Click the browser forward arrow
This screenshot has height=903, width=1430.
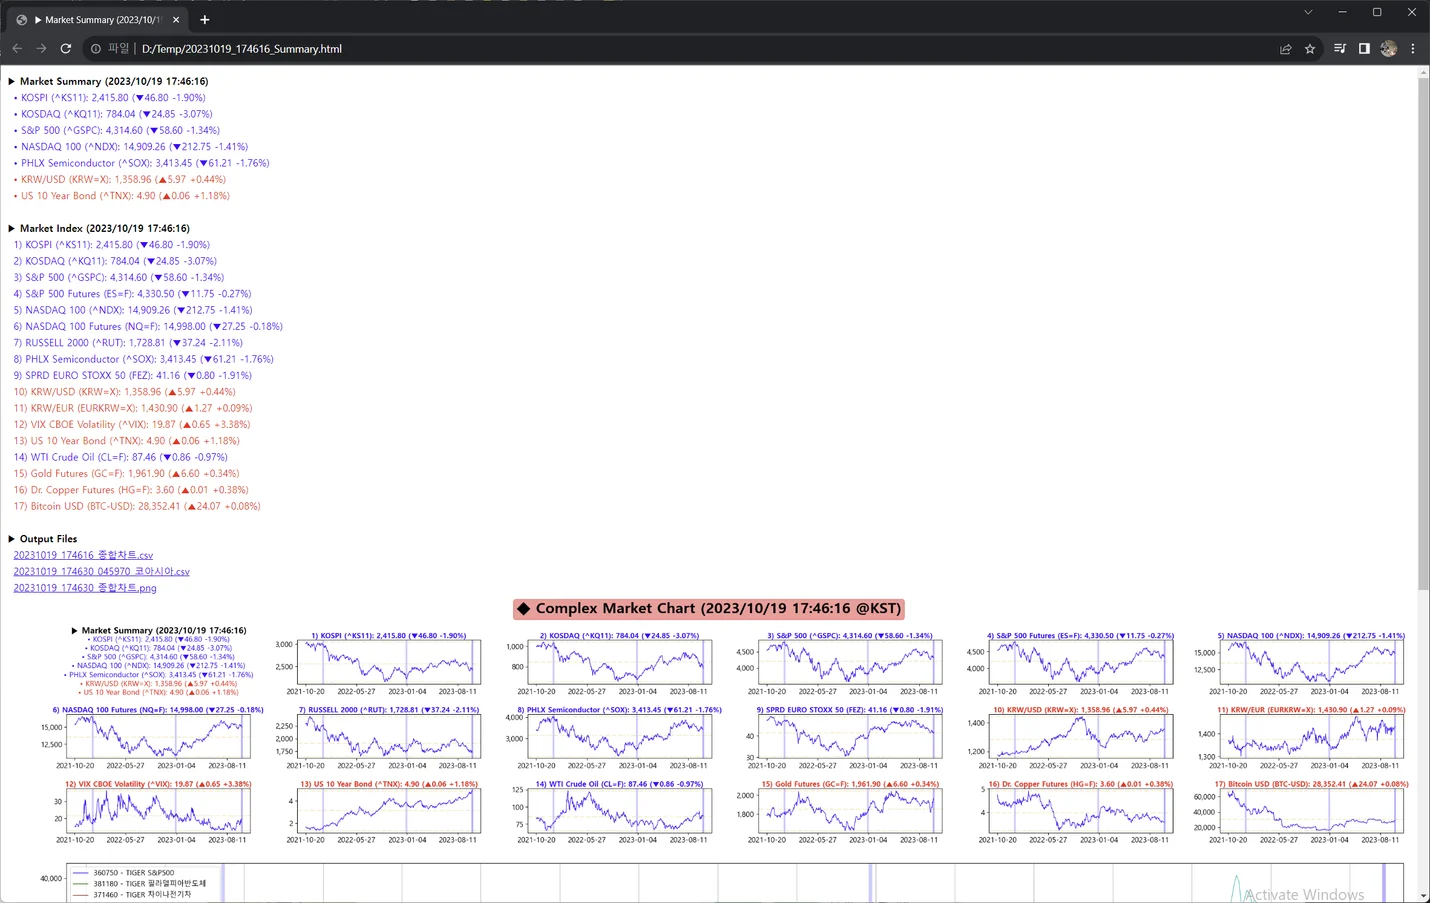41,48
